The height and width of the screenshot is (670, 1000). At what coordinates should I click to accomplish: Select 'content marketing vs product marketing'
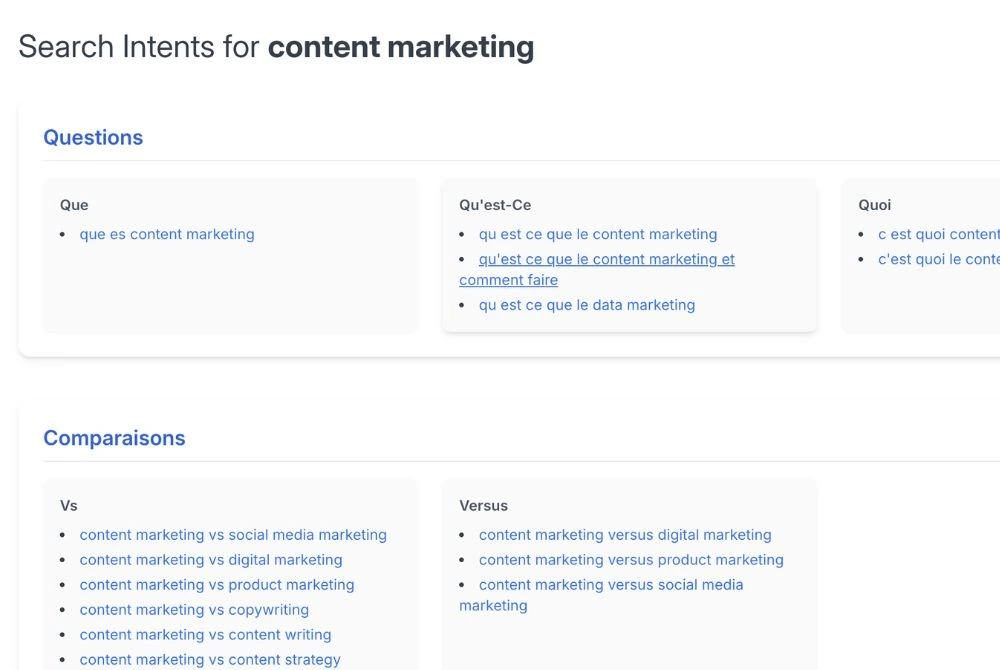217,585
